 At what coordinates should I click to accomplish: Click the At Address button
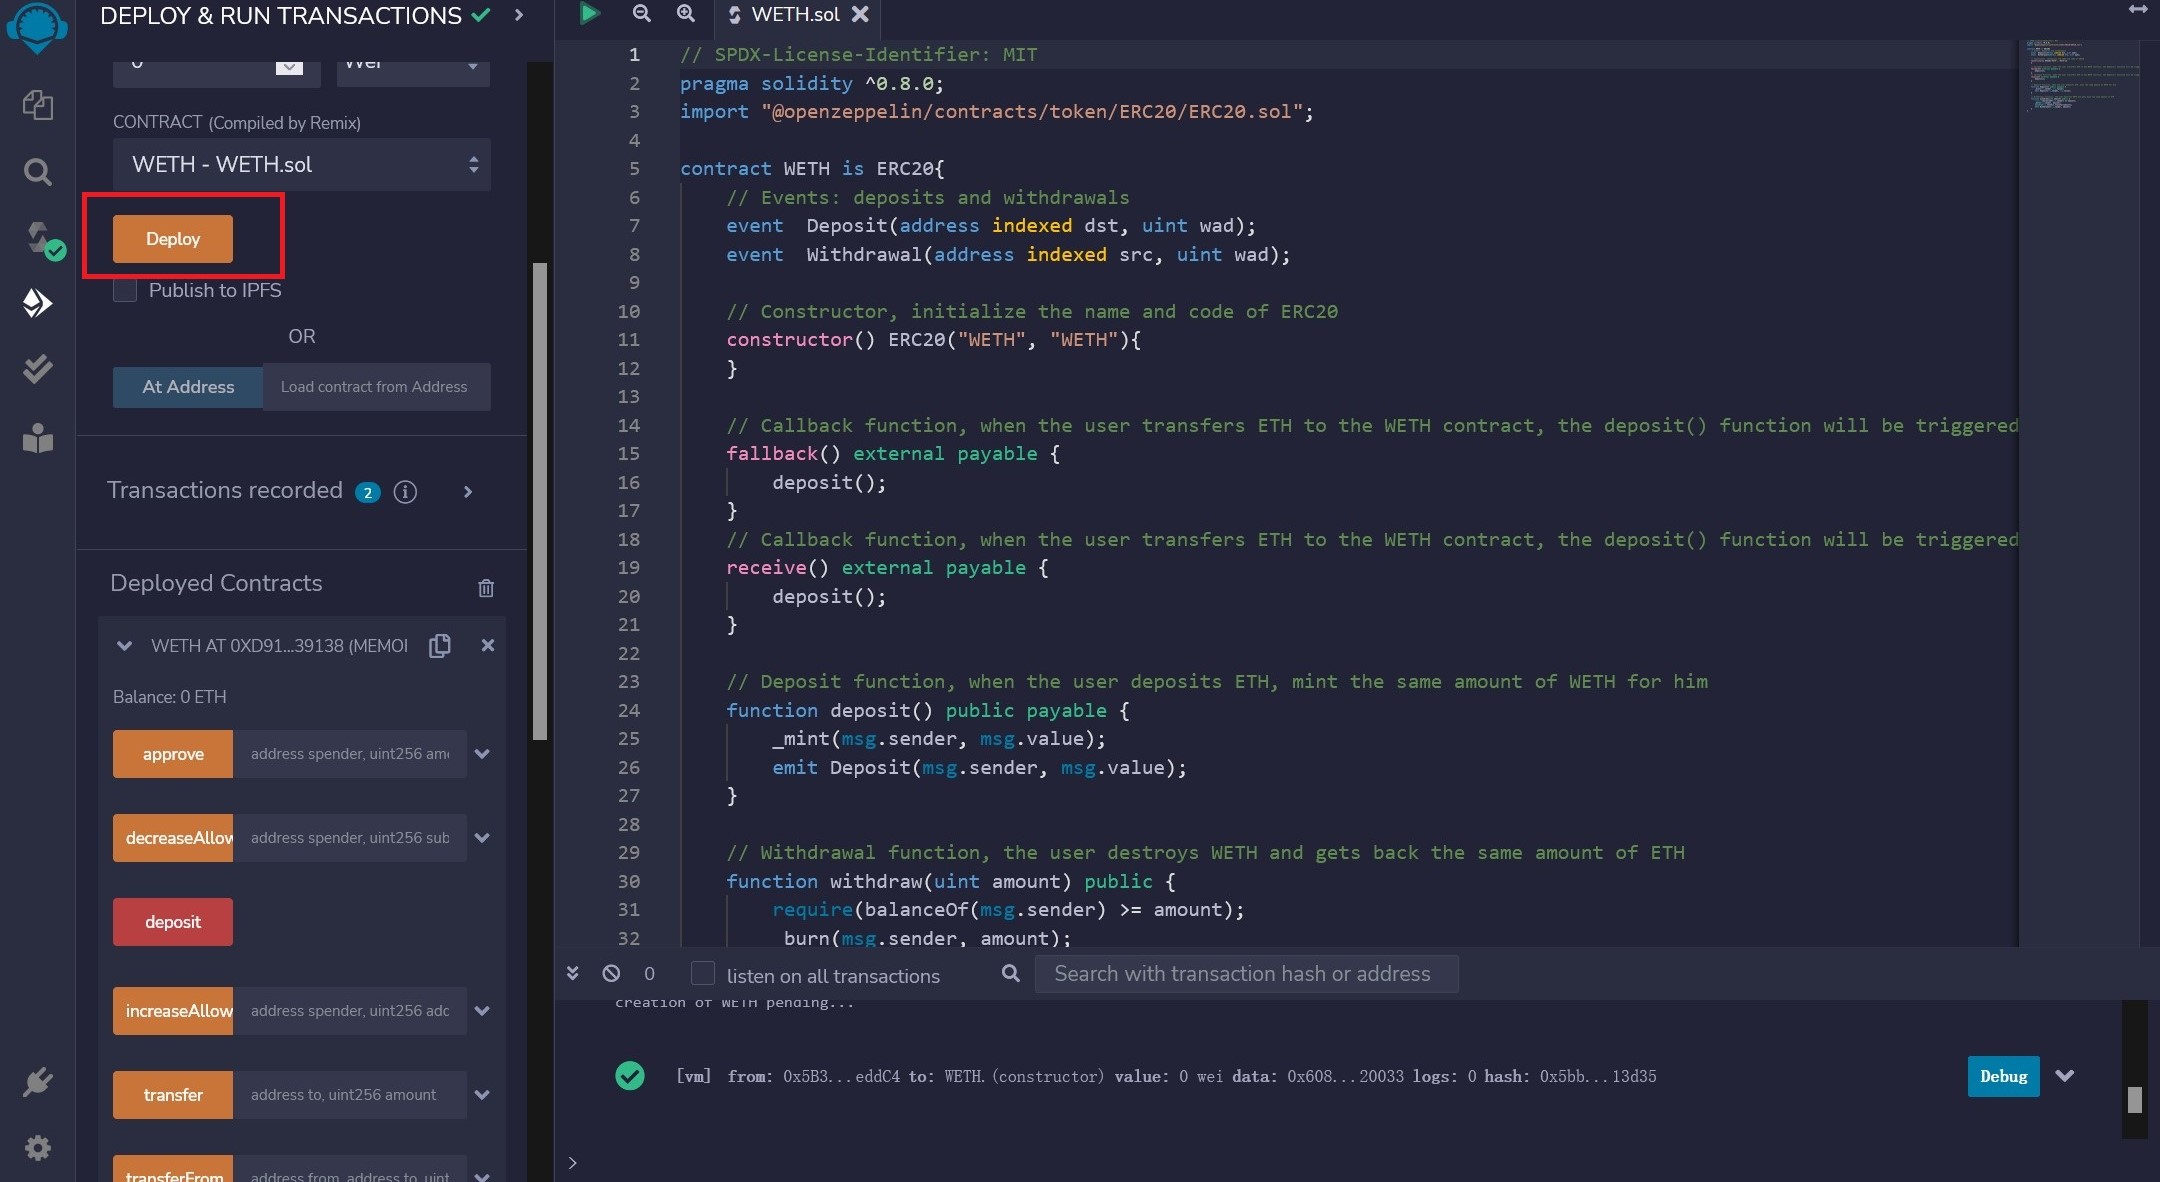(x=188, y=387)
